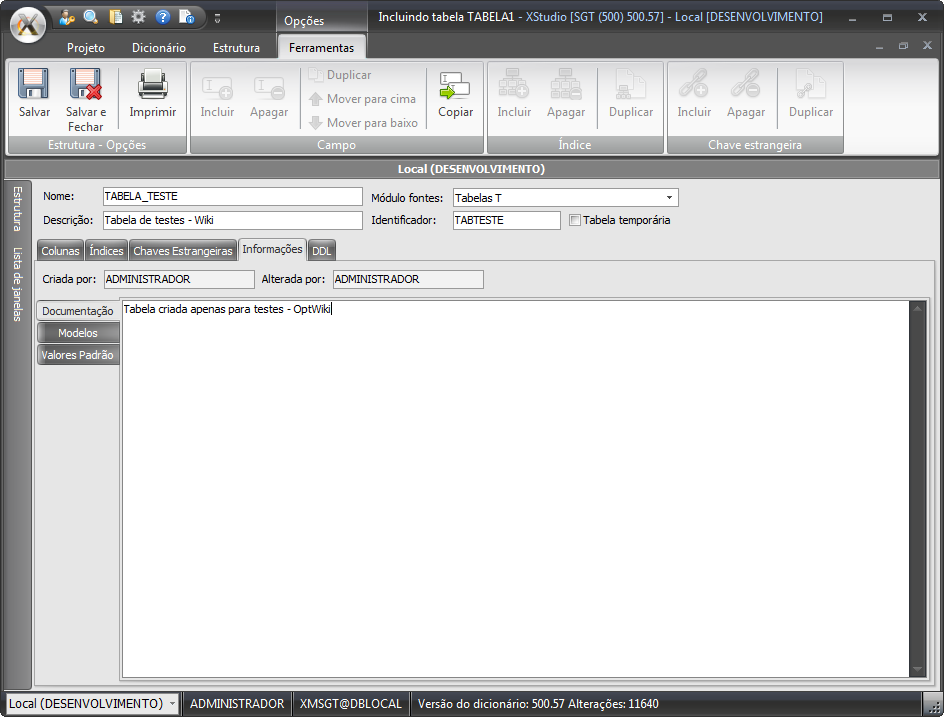Viewport: 944px width, 717px height.
Task: Open the Dicionário ribbon tab
Action: click(159, 48)
